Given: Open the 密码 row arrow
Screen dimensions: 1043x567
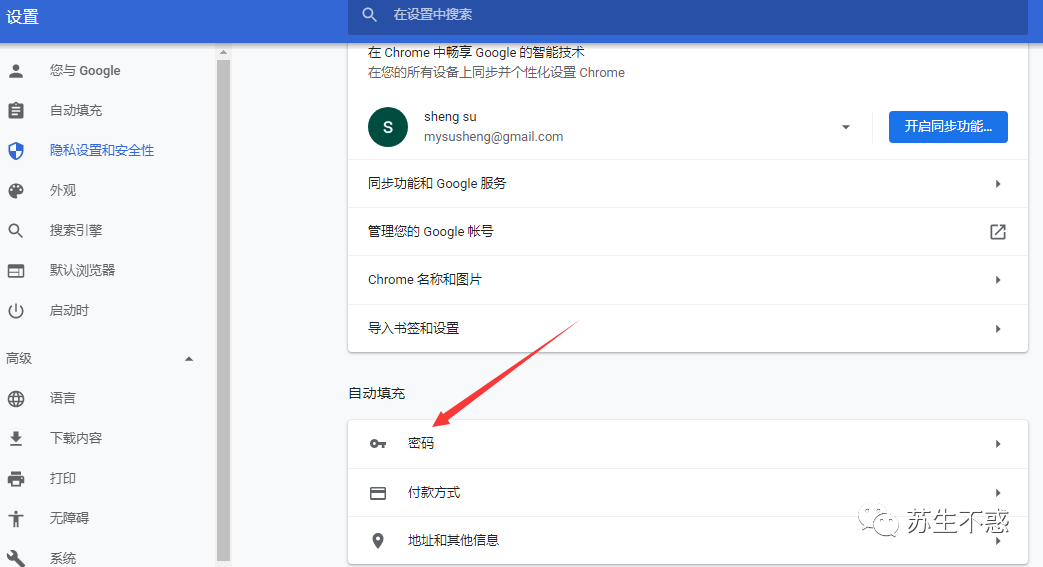Looking at the screenshot, I should 998,444.
